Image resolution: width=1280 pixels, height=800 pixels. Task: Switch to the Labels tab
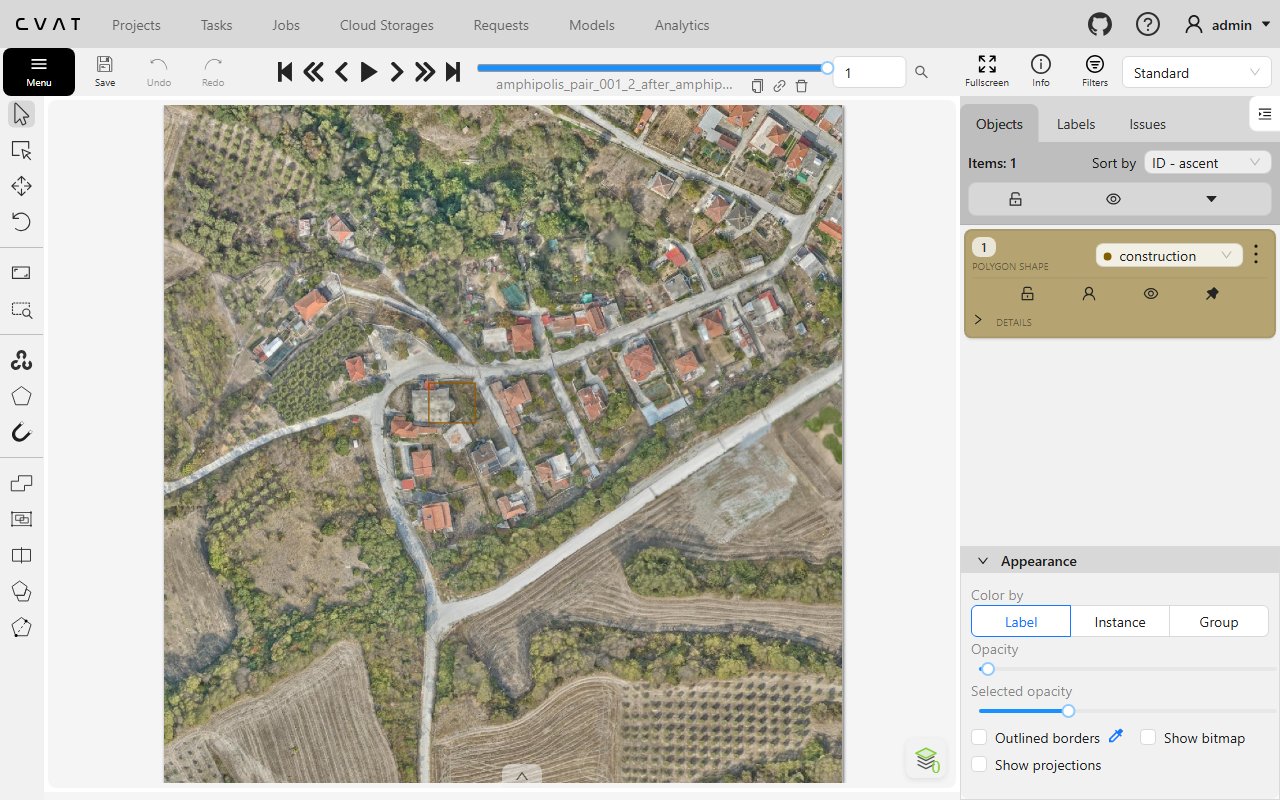point(1076,124)
